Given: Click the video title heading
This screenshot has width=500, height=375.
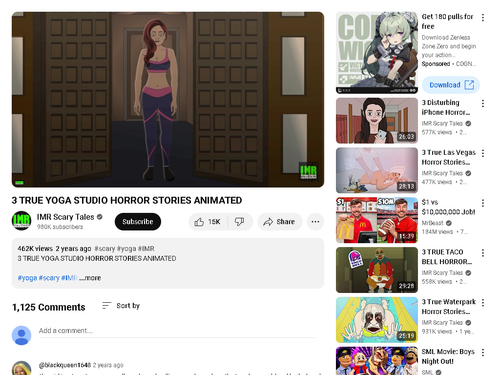Looking at the screenshot, I should pyautogui.click(x=127, y=200).
